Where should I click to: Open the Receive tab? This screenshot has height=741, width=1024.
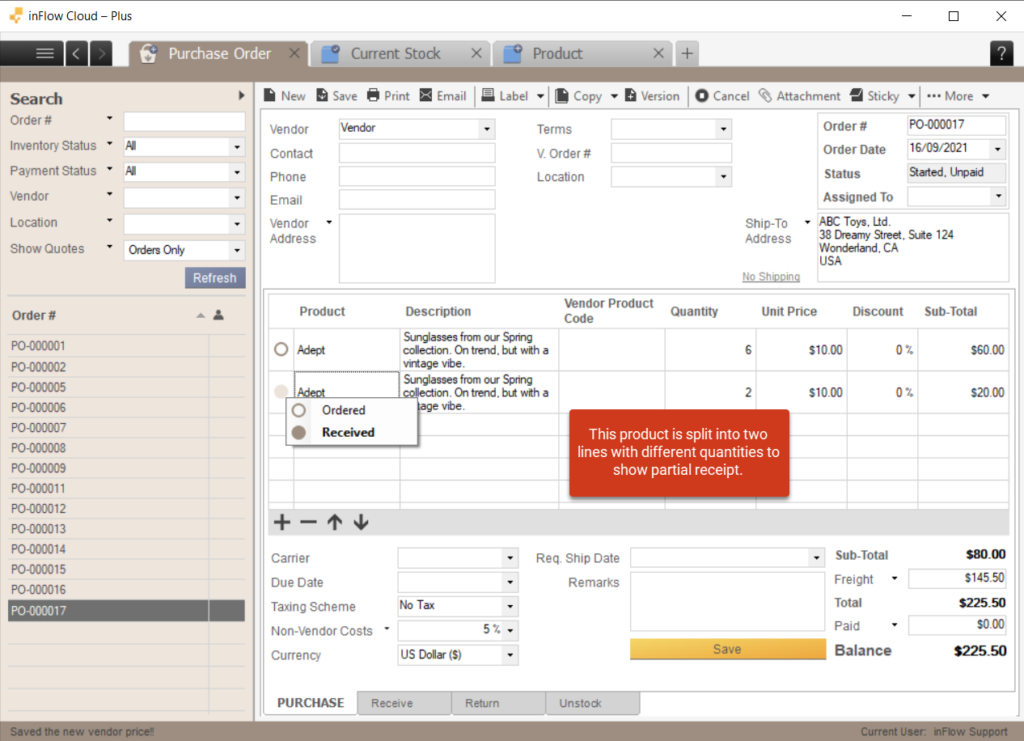[x=403, y=702]
